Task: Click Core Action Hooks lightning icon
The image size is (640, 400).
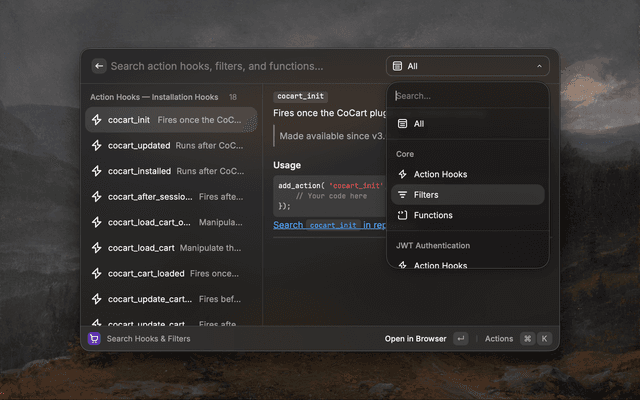Action: point(402,174)
